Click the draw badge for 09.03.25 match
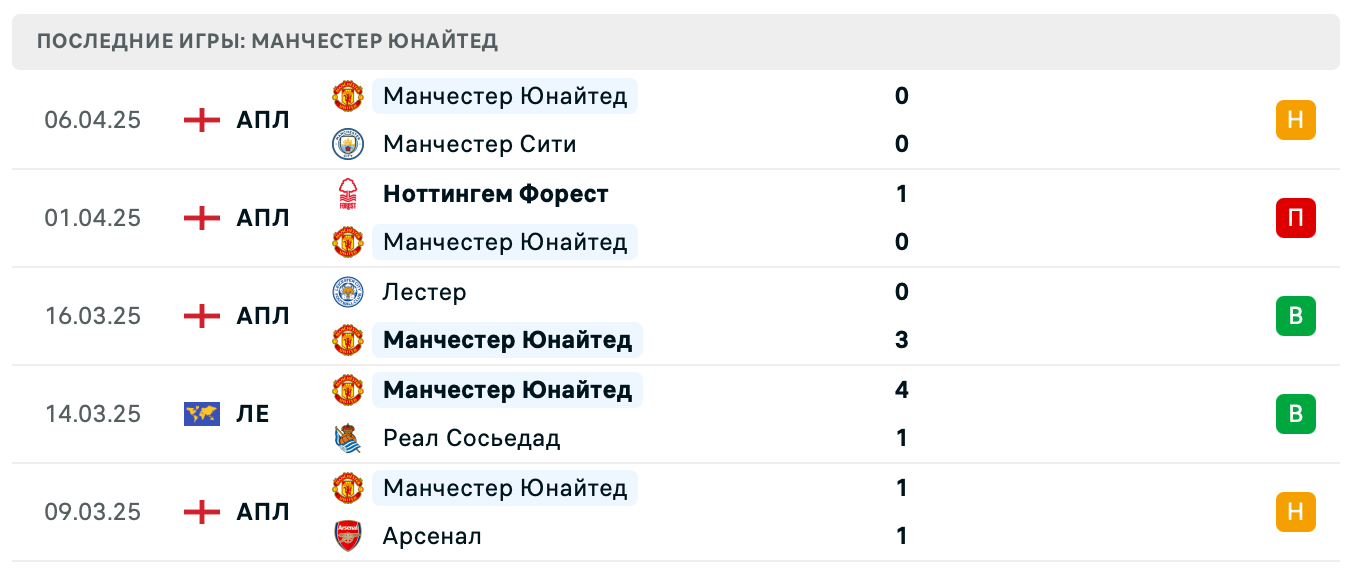The height and width of the screenshot is (576, 1354). (1295, 512)
